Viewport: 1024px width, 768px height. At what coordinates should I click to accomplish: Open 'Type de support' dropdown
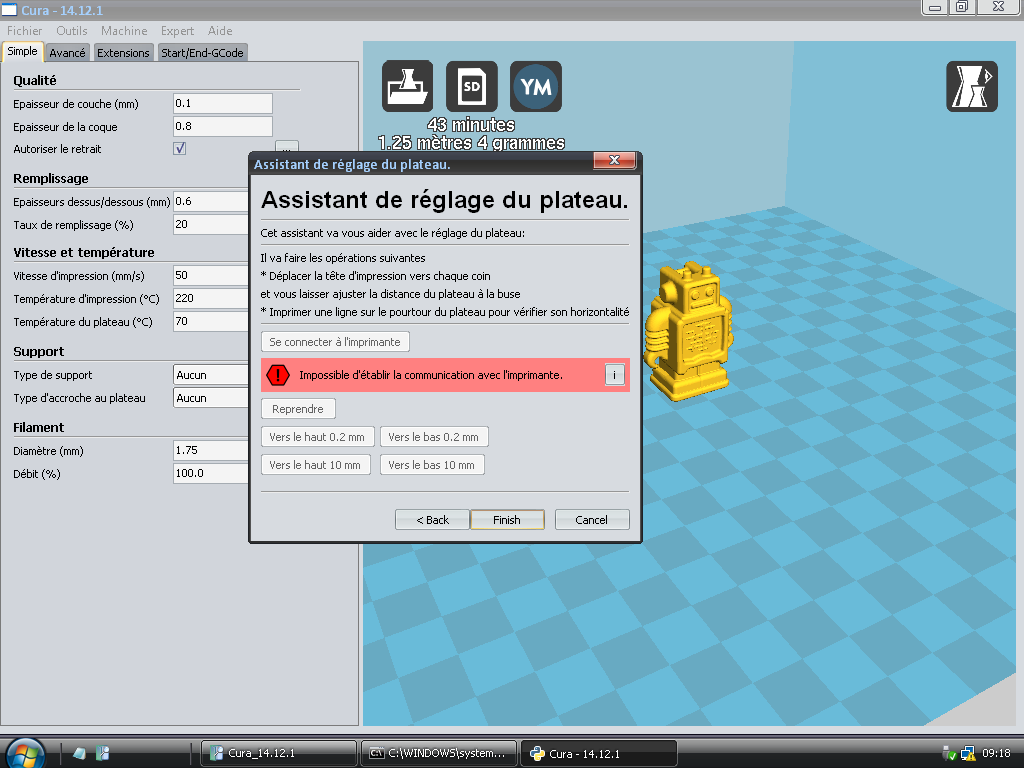click(211, 375)
